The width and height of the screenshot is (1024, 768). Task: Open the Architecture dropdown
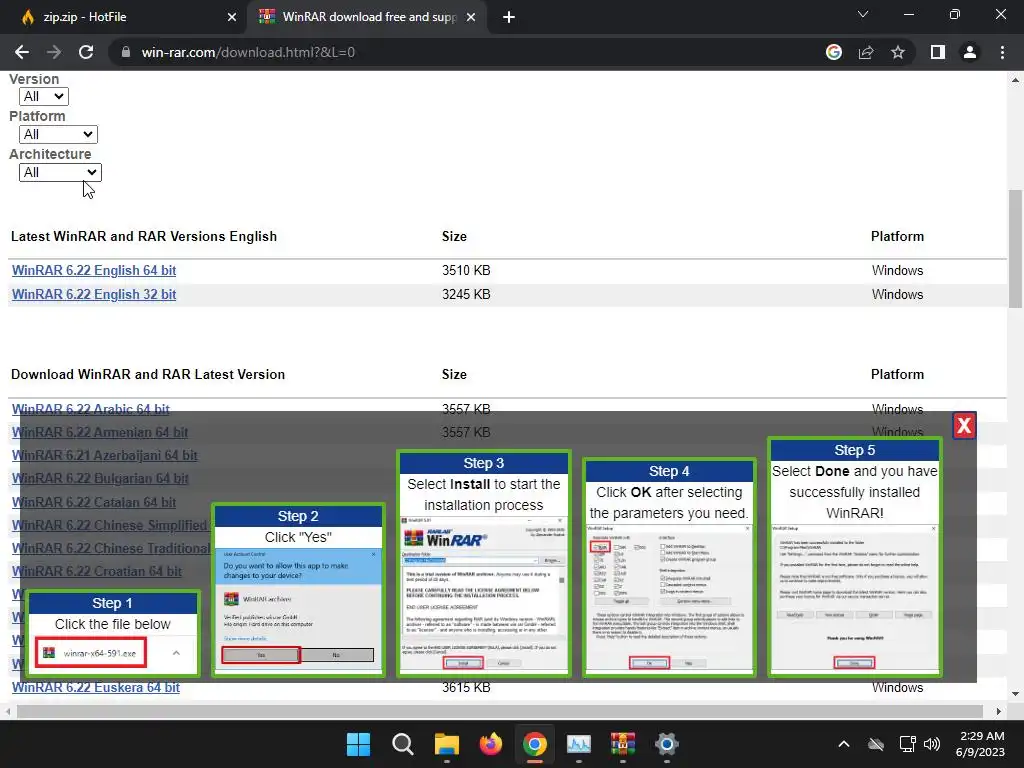pos(60,172)
